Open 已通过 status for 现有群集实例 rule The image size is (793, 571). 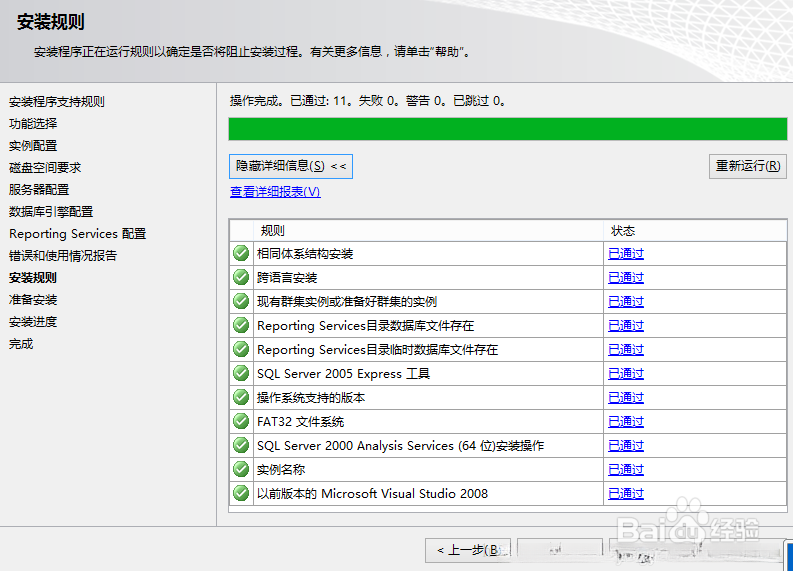tap(626, 301)
